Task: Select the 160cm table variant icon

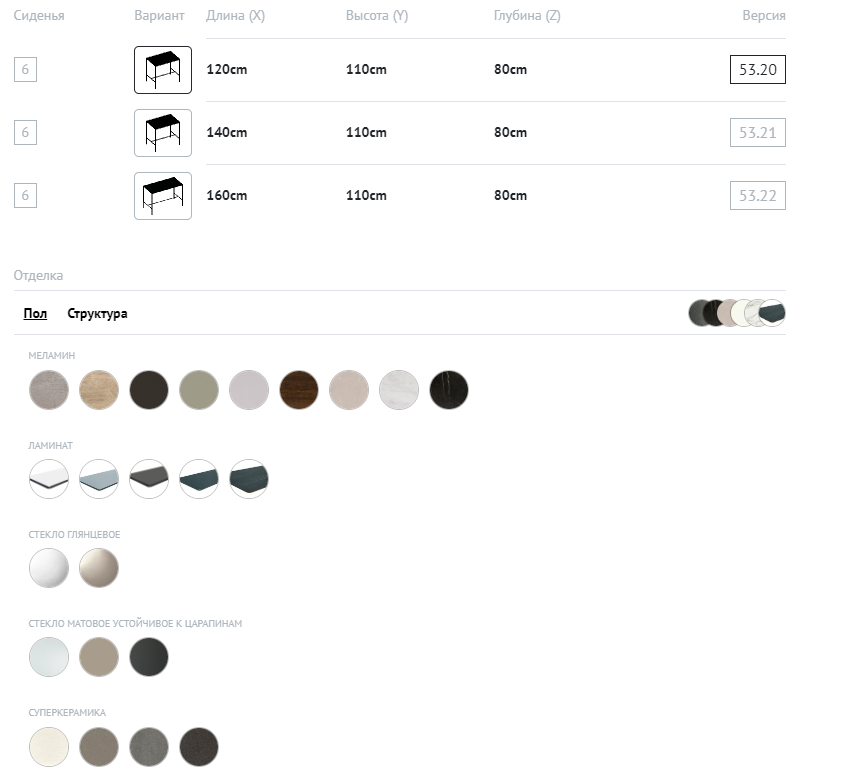Action: pos(162,196)
